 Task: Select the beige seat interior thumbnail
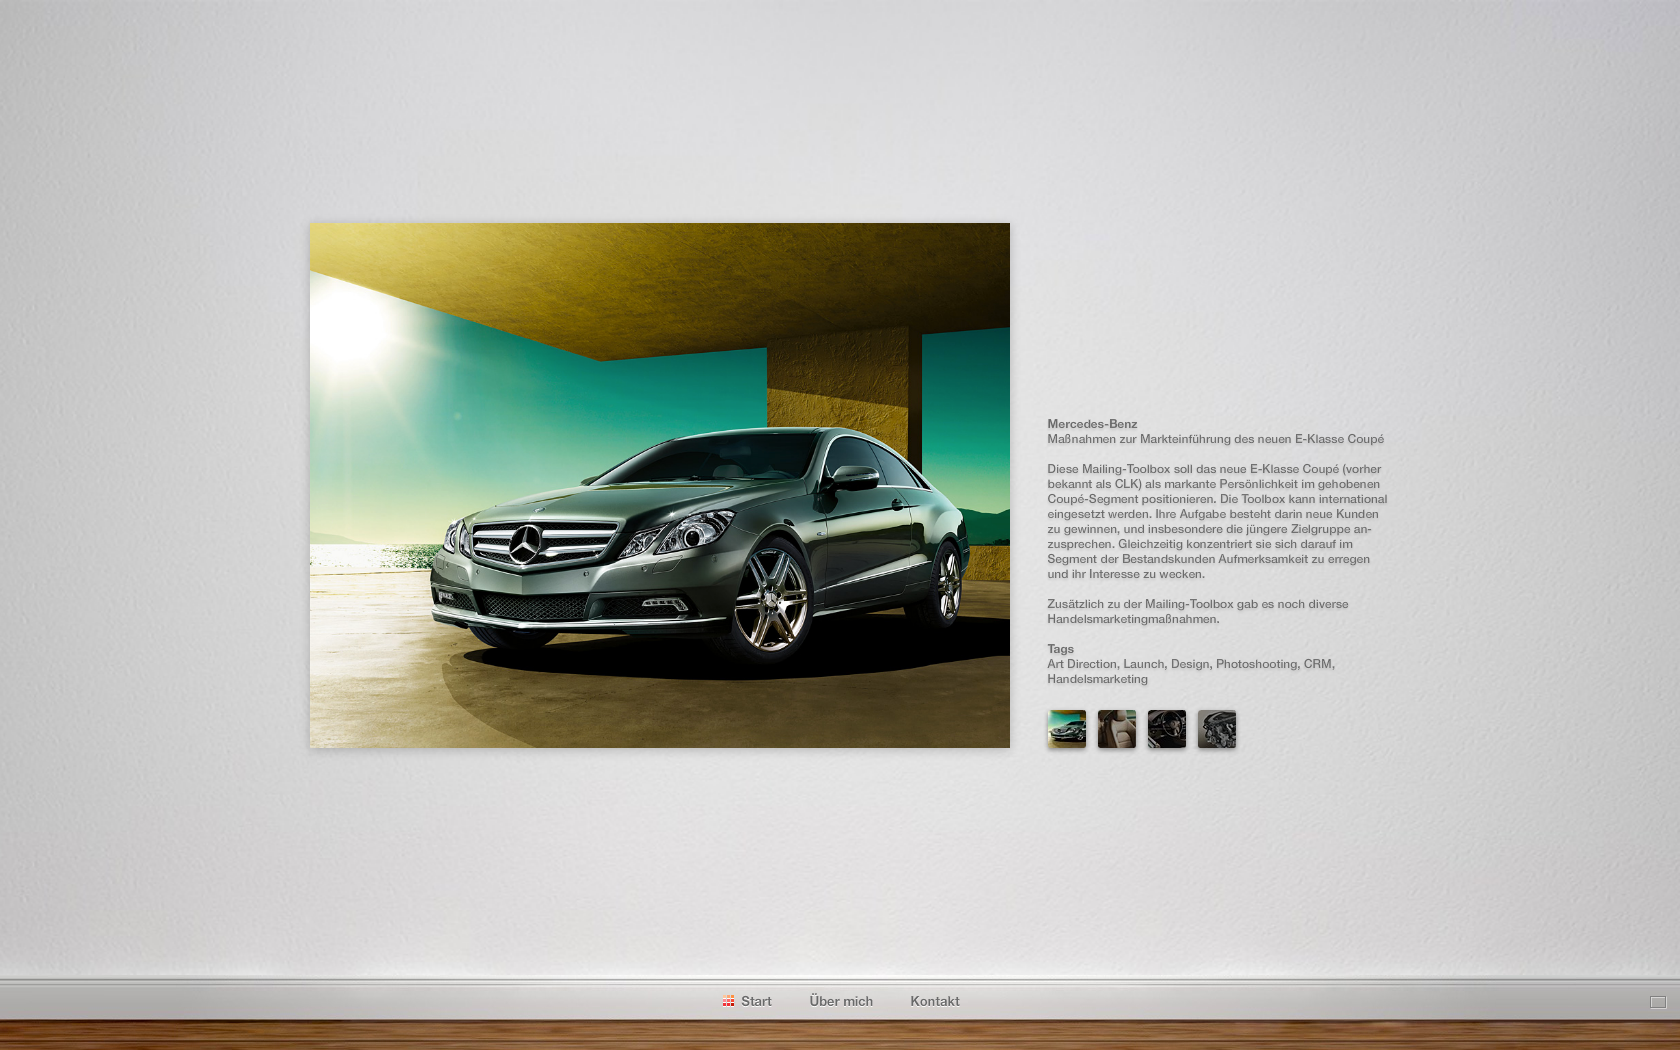tap(1117, 729)
